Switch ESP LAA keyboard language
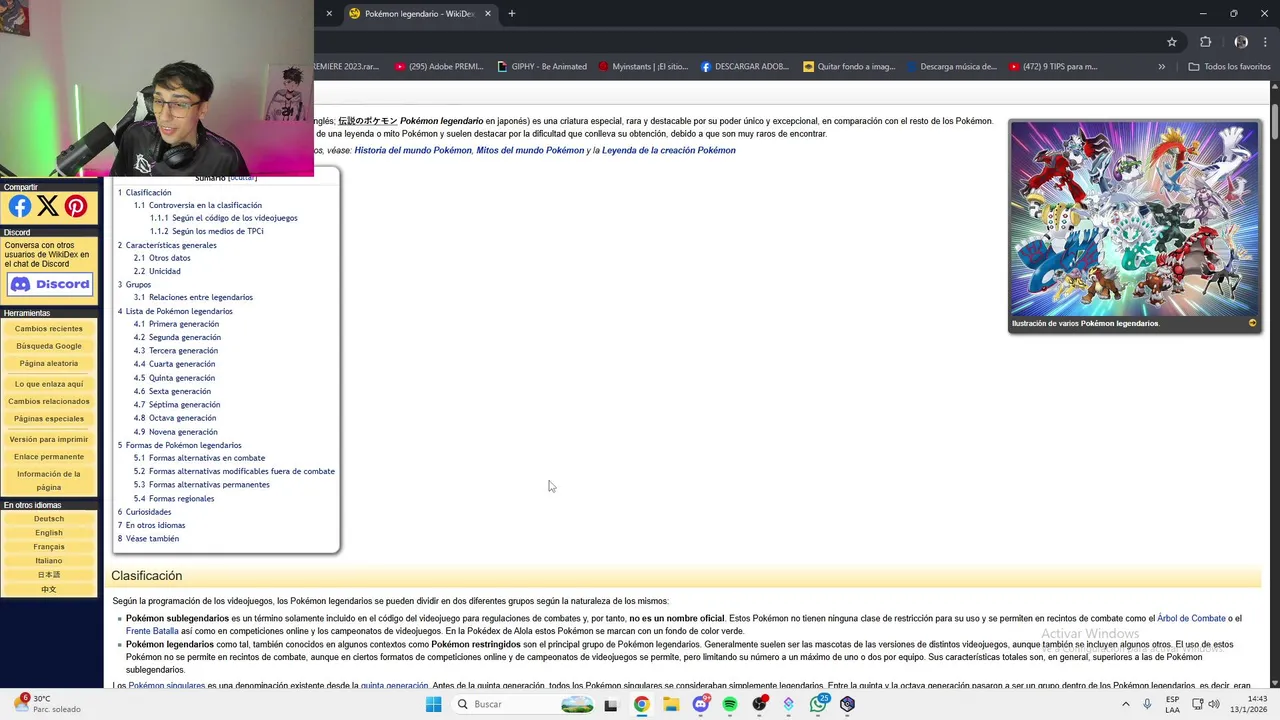1280x720 pixels. pyautogui.click(x=1172, y=704)
